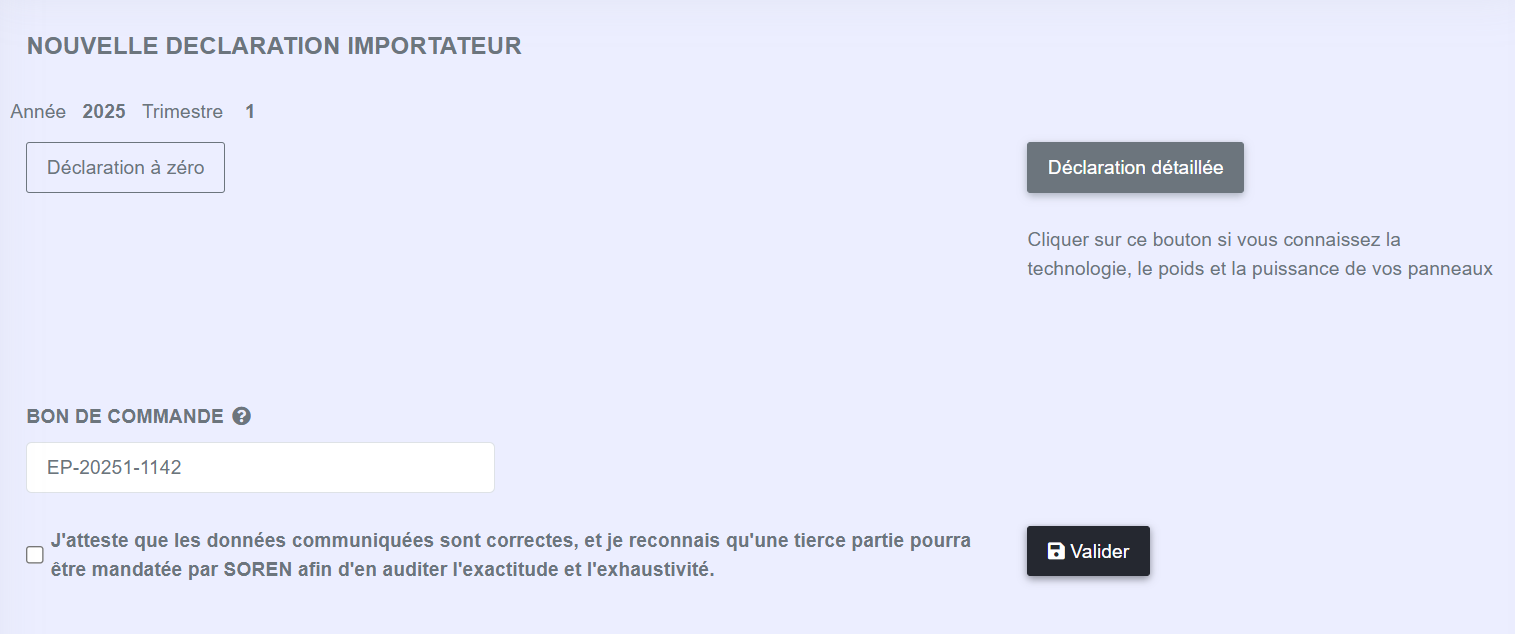Screen dimensions: 1515x634
Task: Click the Trimestre label
Action: [182, 111]
